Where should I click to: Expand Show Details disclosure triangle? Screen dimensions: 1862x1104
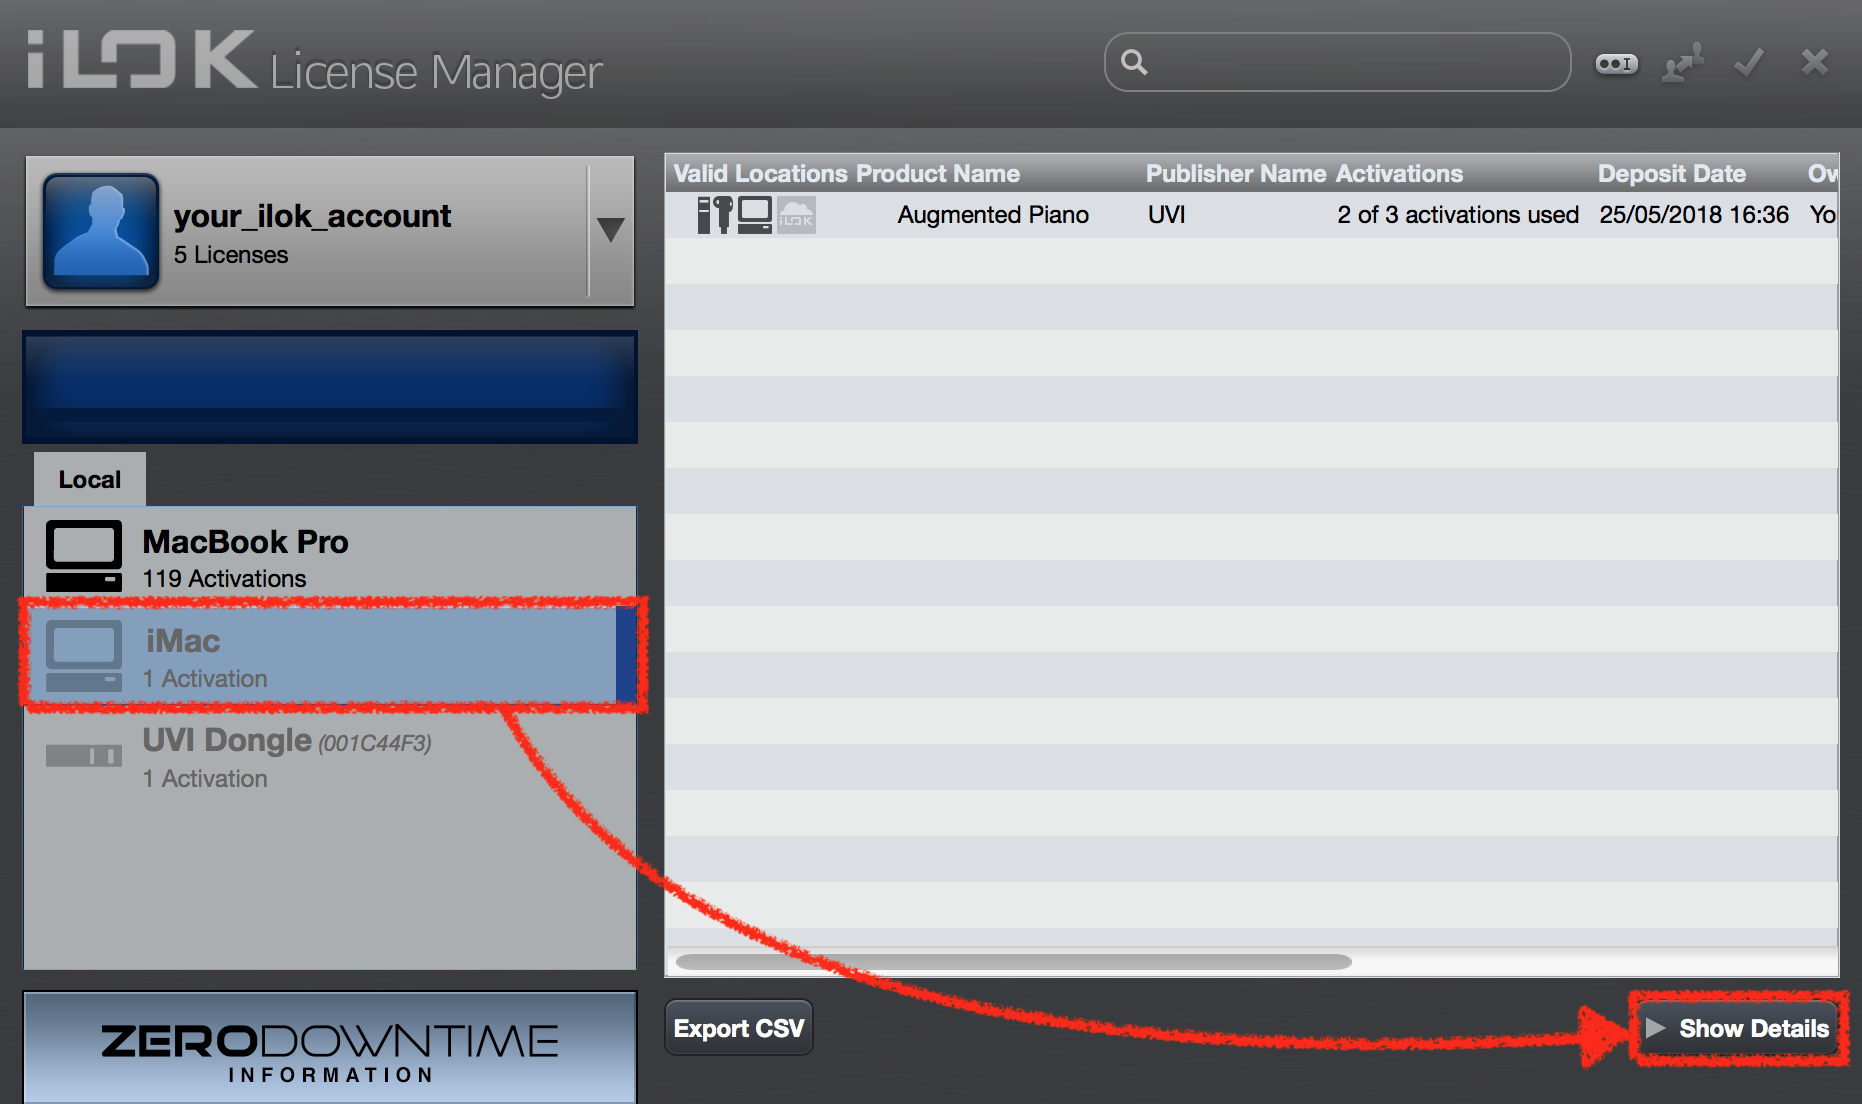coord(1655,1028)
